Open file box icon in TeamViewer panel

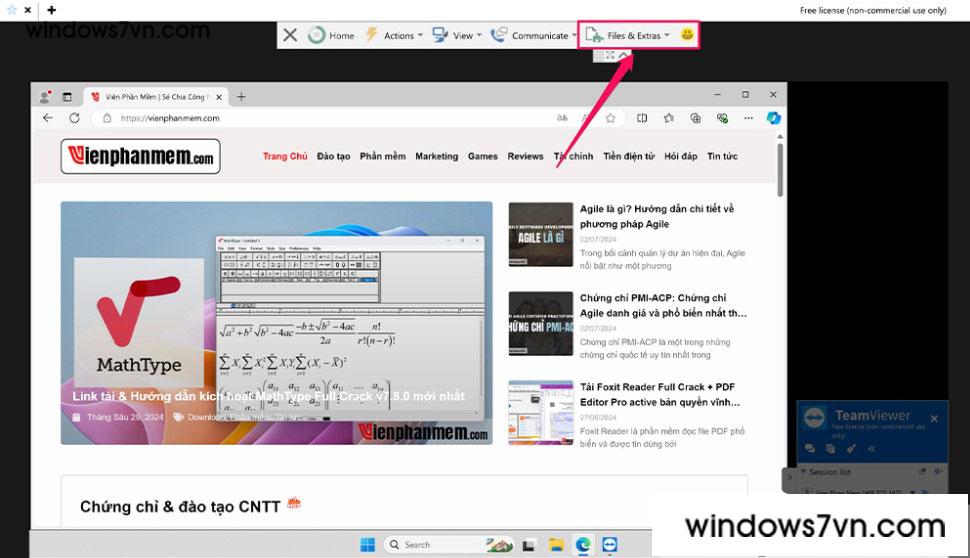point(830,449)
